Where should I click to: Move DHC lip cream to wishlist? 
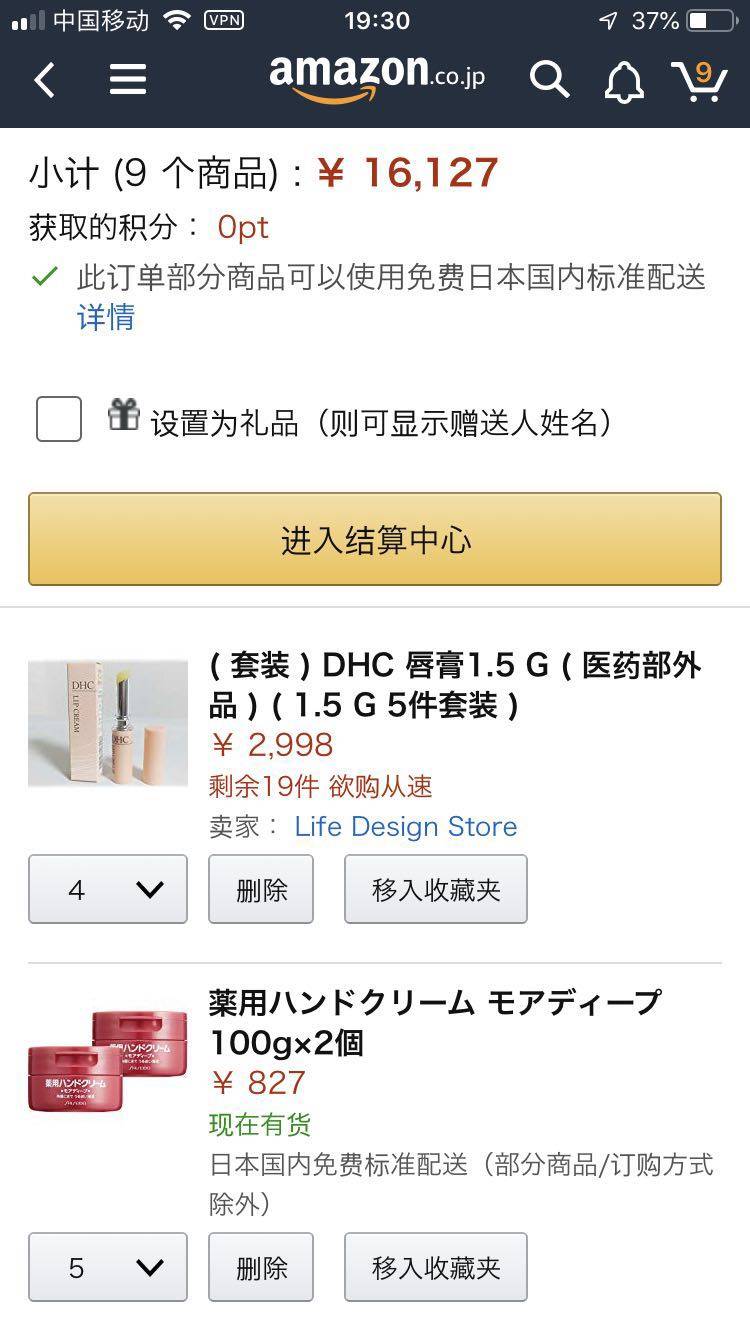436,889
